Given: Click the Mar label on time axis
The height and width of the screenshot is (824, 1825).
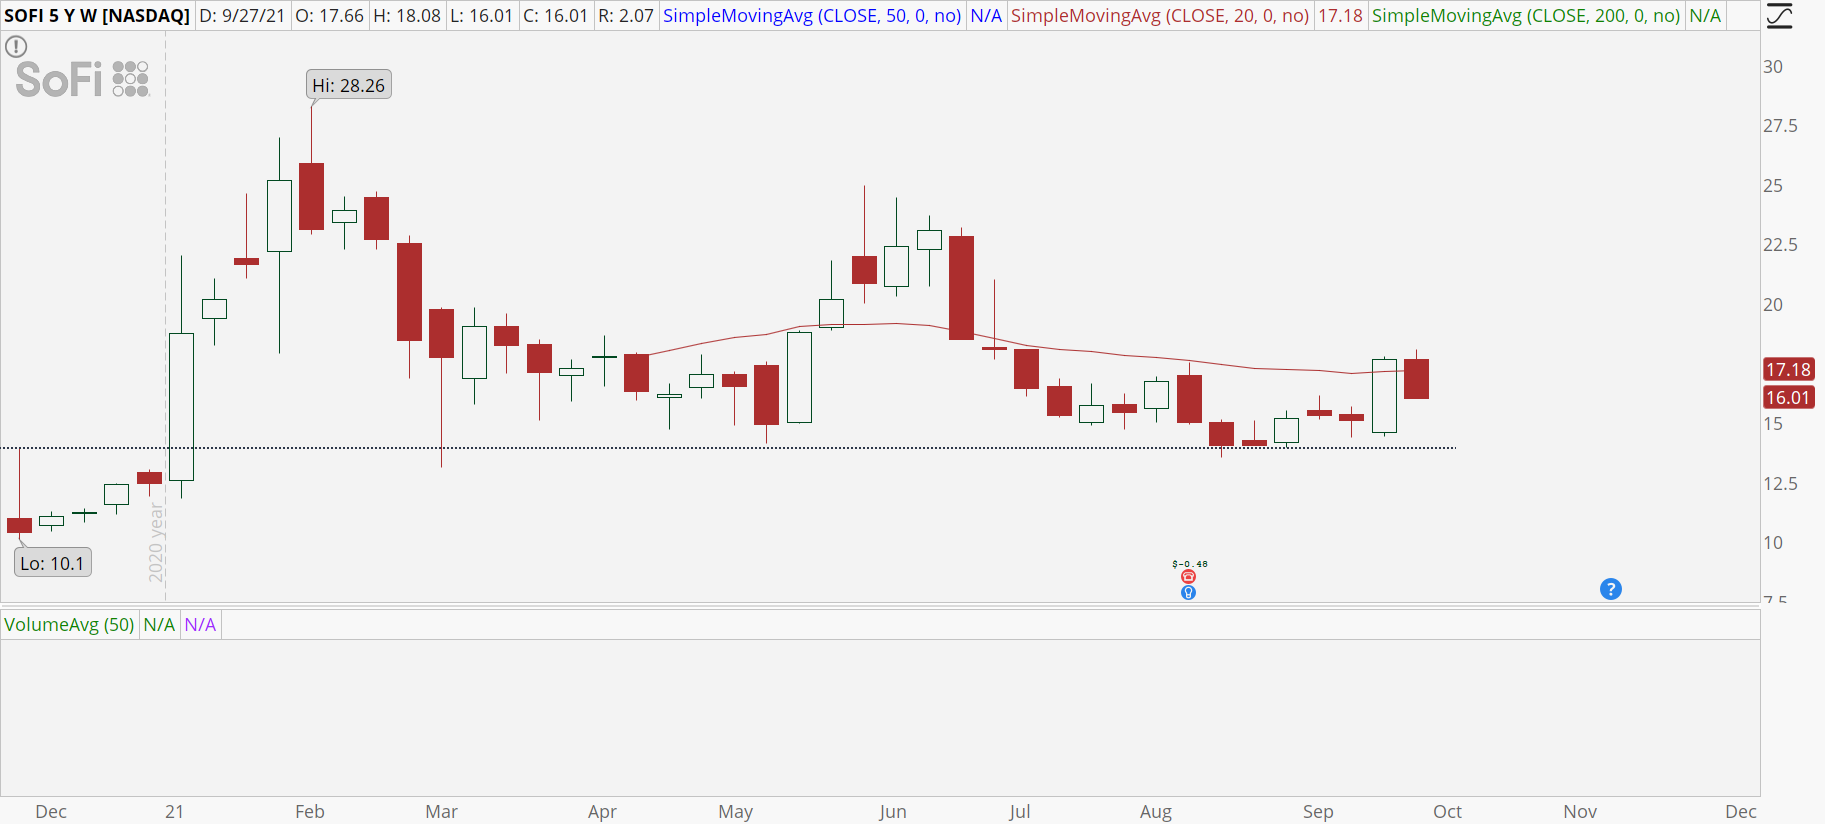Looking at the screenshot, I should 441,812.
